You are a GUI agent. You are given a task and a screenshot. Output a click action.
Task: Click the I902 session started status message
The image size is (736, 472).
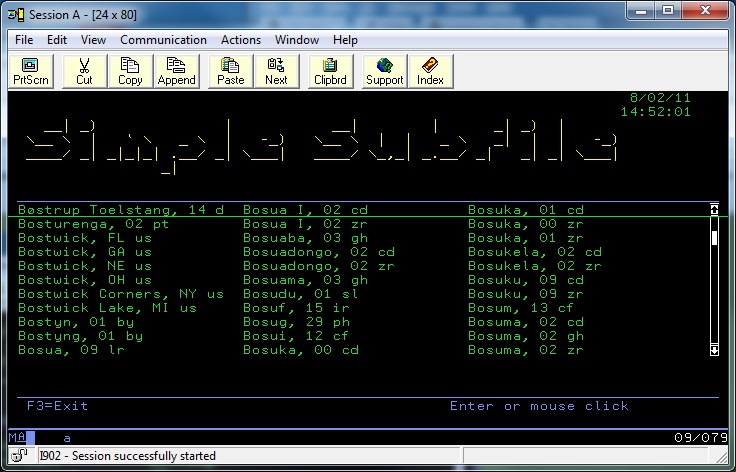(128, 456)
